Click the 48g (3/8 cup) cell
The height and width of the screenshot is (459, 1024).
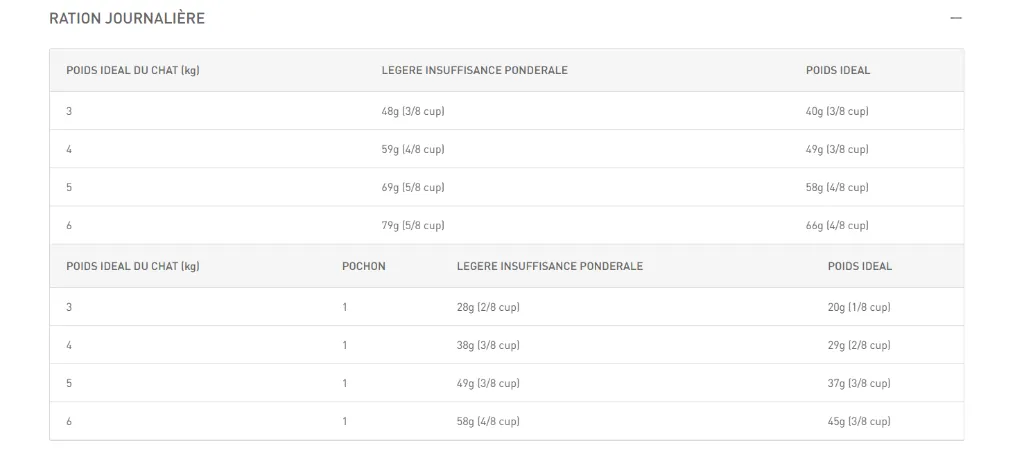pos(412,111)
